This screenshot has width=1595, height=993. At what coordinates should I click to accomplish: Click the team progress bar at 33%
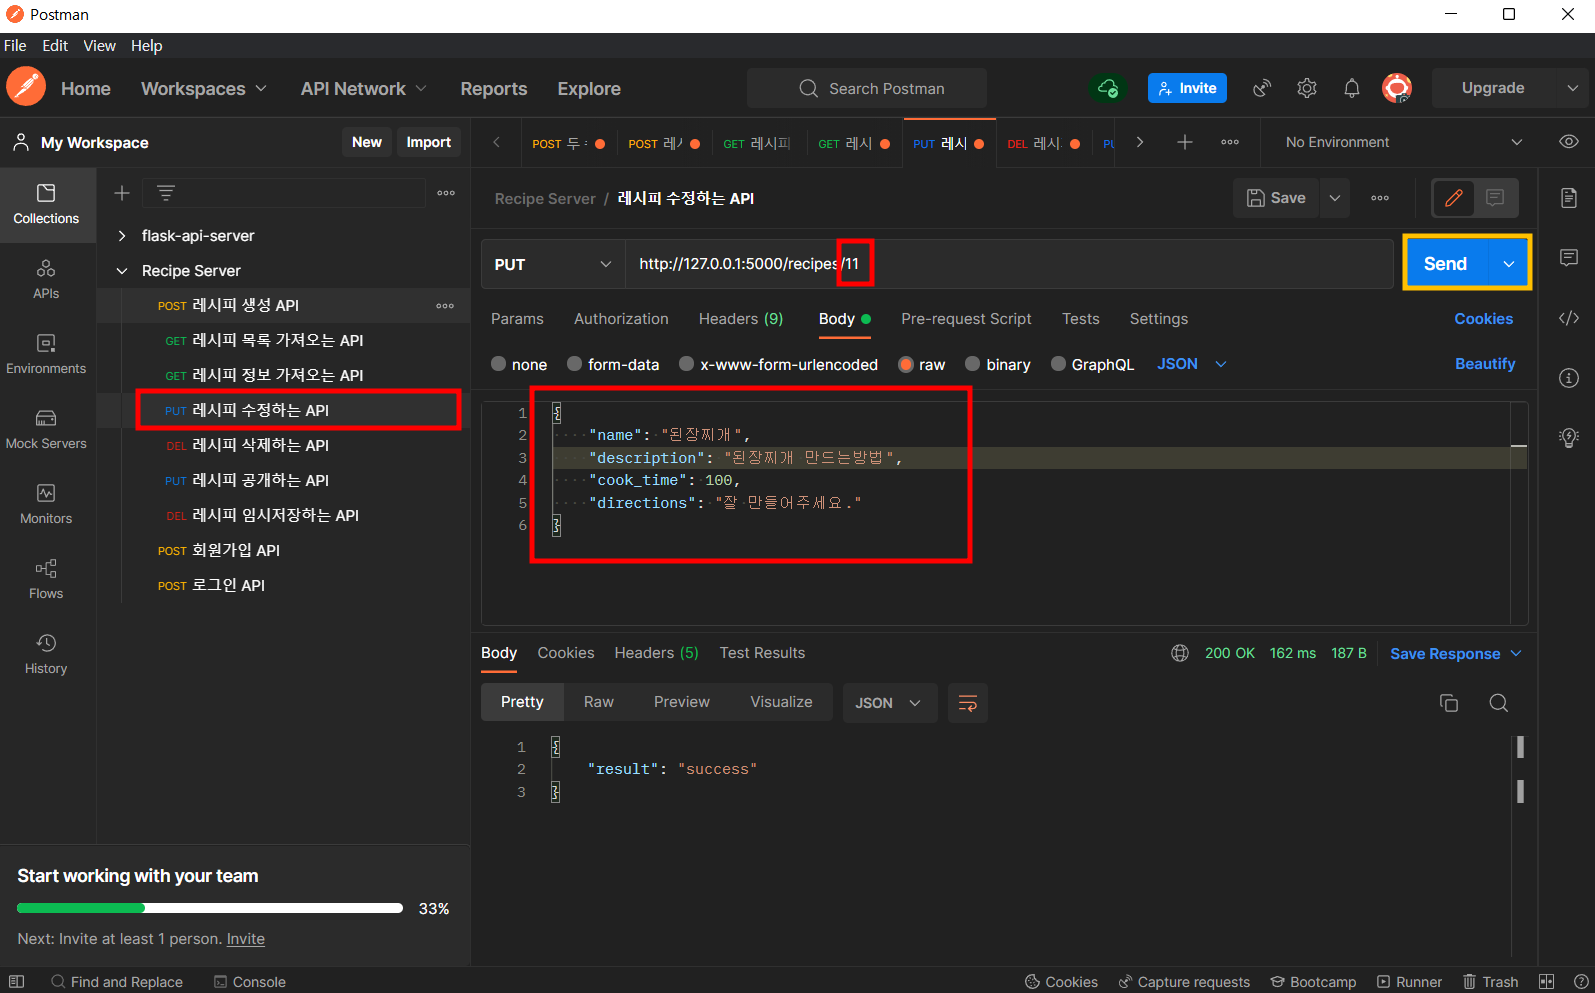point(210,908)
